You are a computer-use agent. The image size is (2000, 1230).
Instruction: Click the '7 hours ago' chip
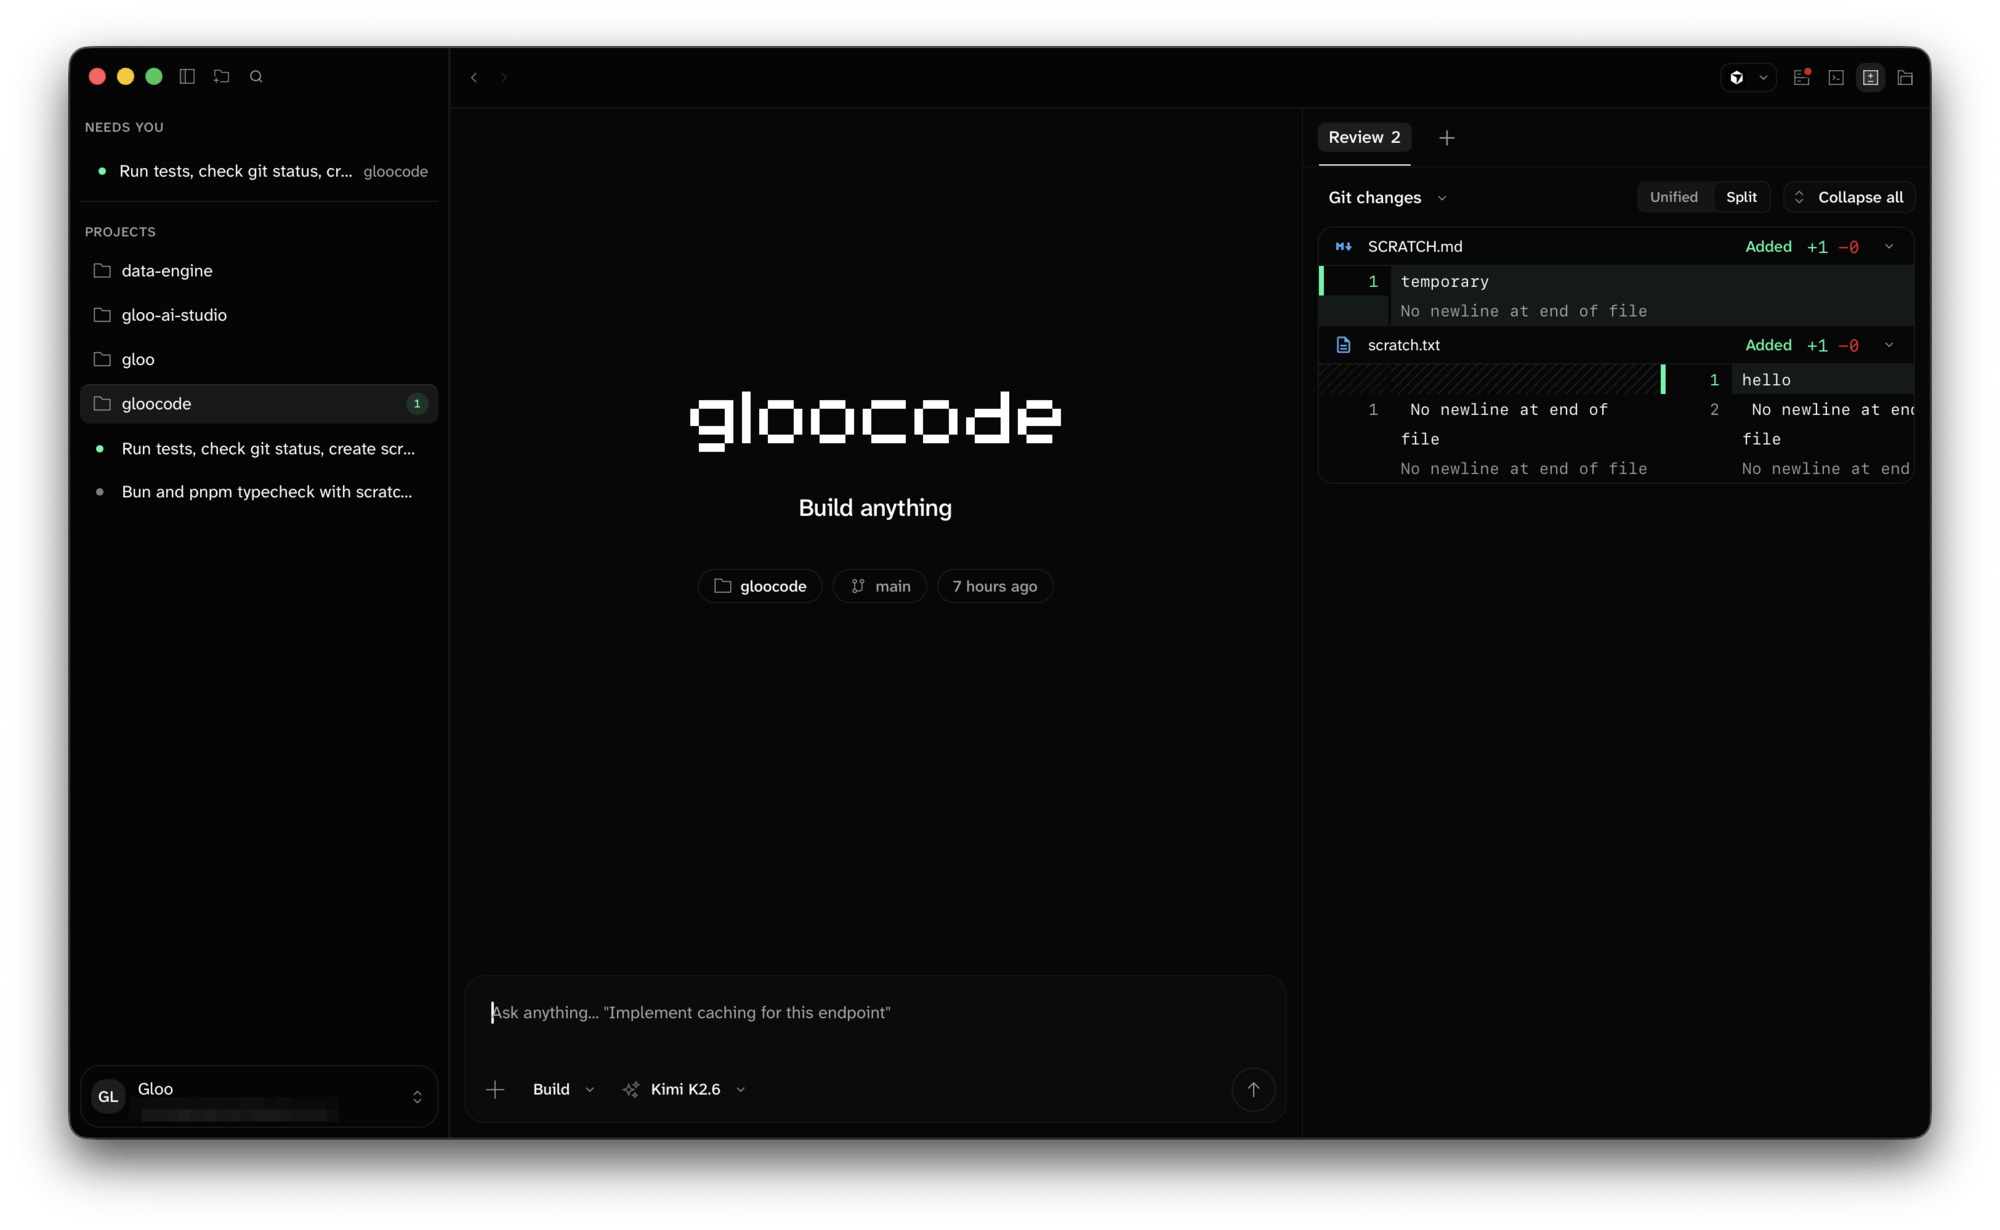995,586
